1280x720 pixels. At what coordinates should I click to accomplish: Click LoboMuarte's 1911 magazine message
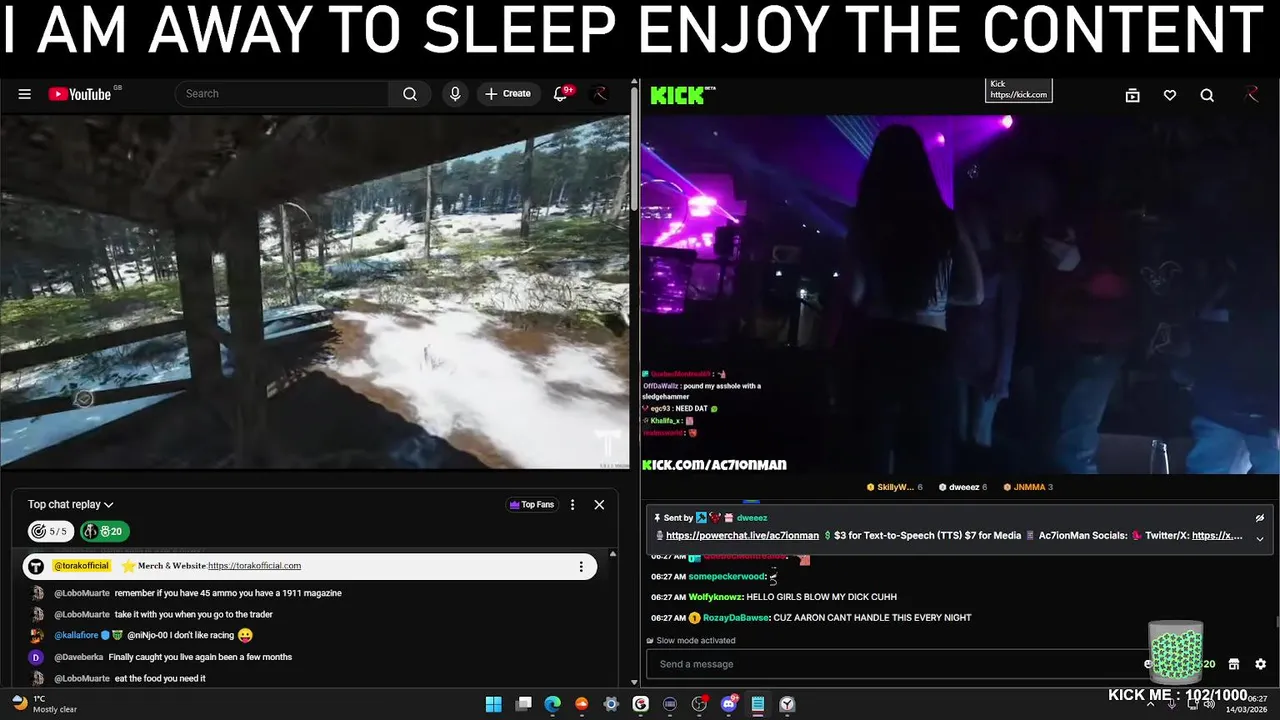point(228,593)
